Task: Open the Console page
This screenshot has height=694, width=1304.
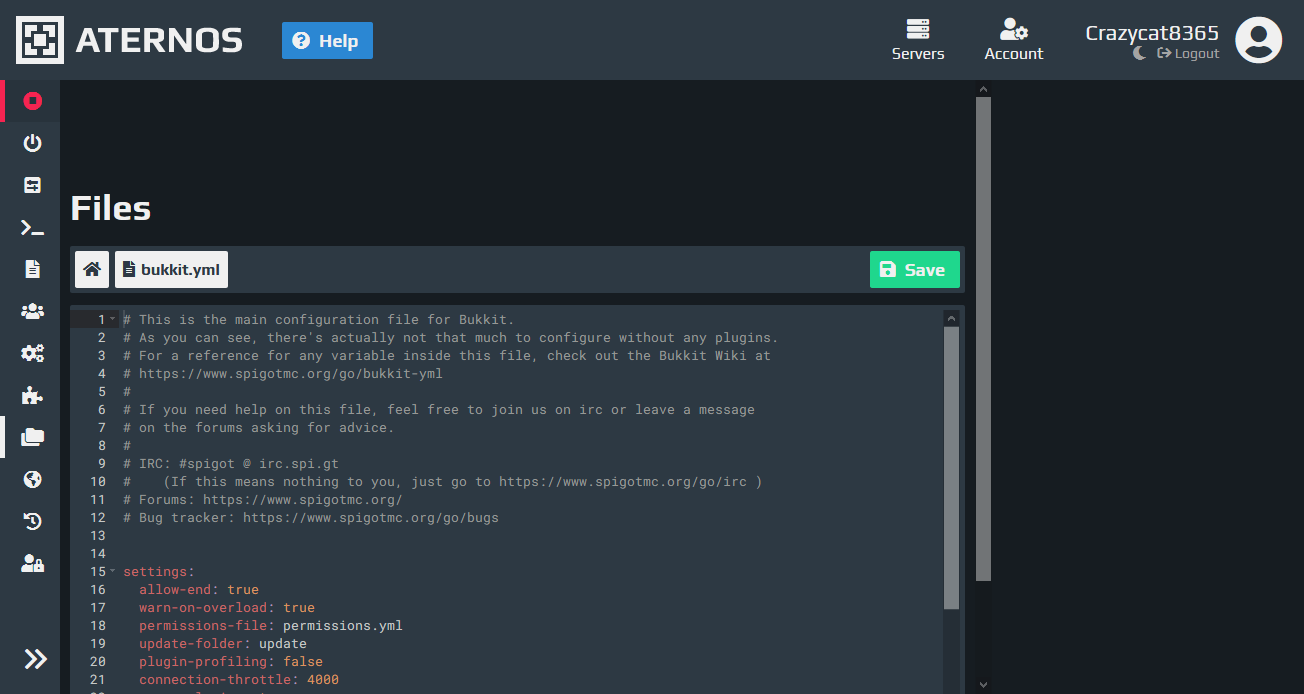Action: 33,228
